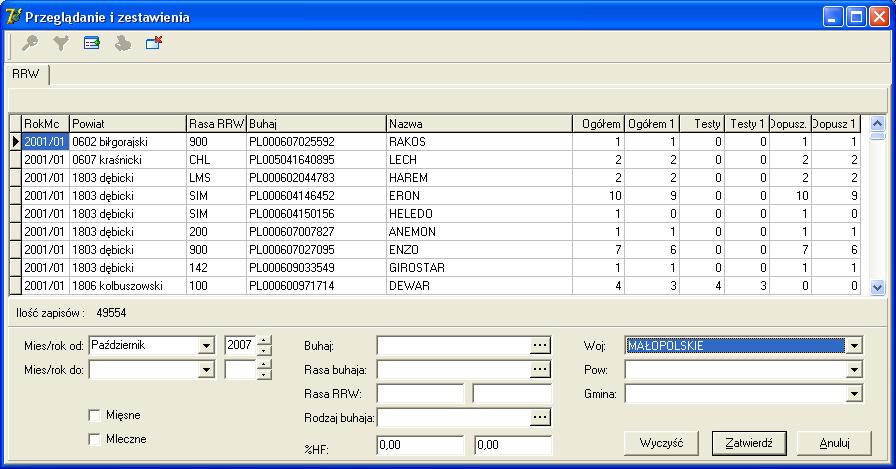Open the Mies/rok od month dropdown
The height and width of the screenshot is (469, 896).
[206, 346]
